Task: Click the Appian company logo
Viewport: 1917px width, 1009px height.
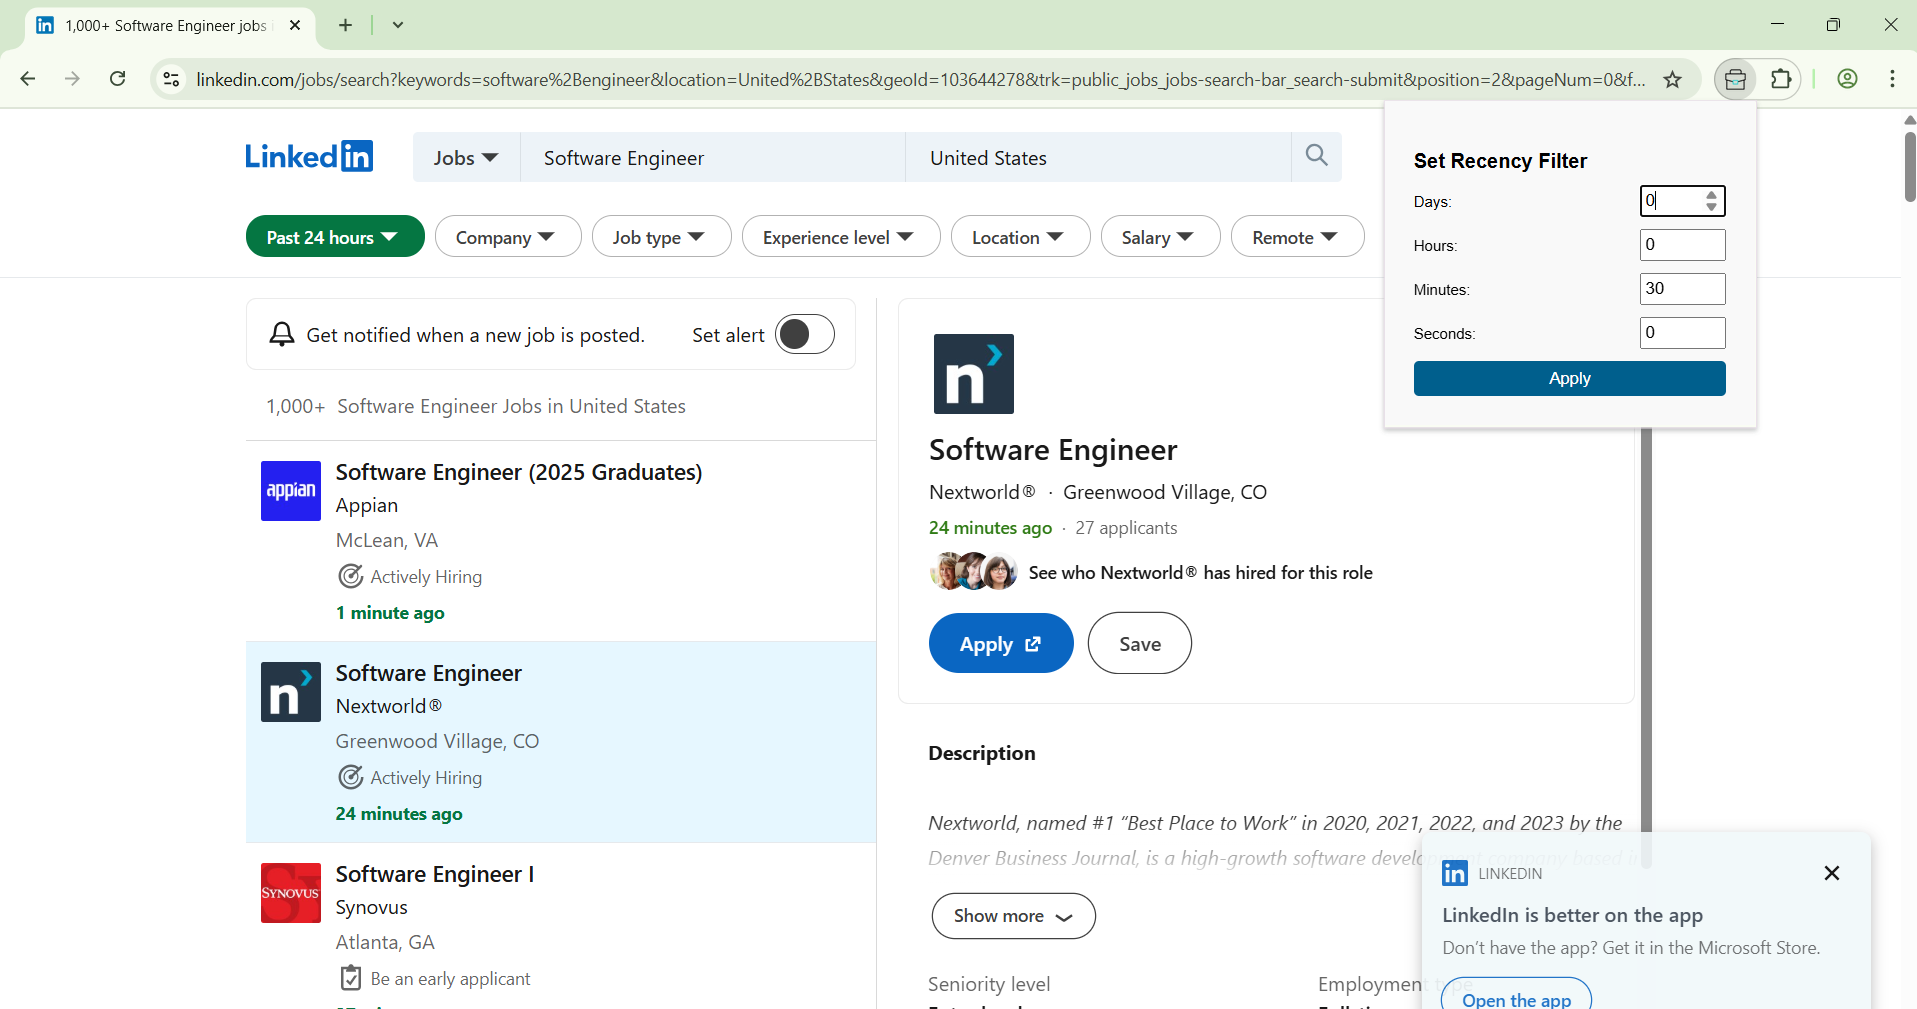Action: point(290,490)
